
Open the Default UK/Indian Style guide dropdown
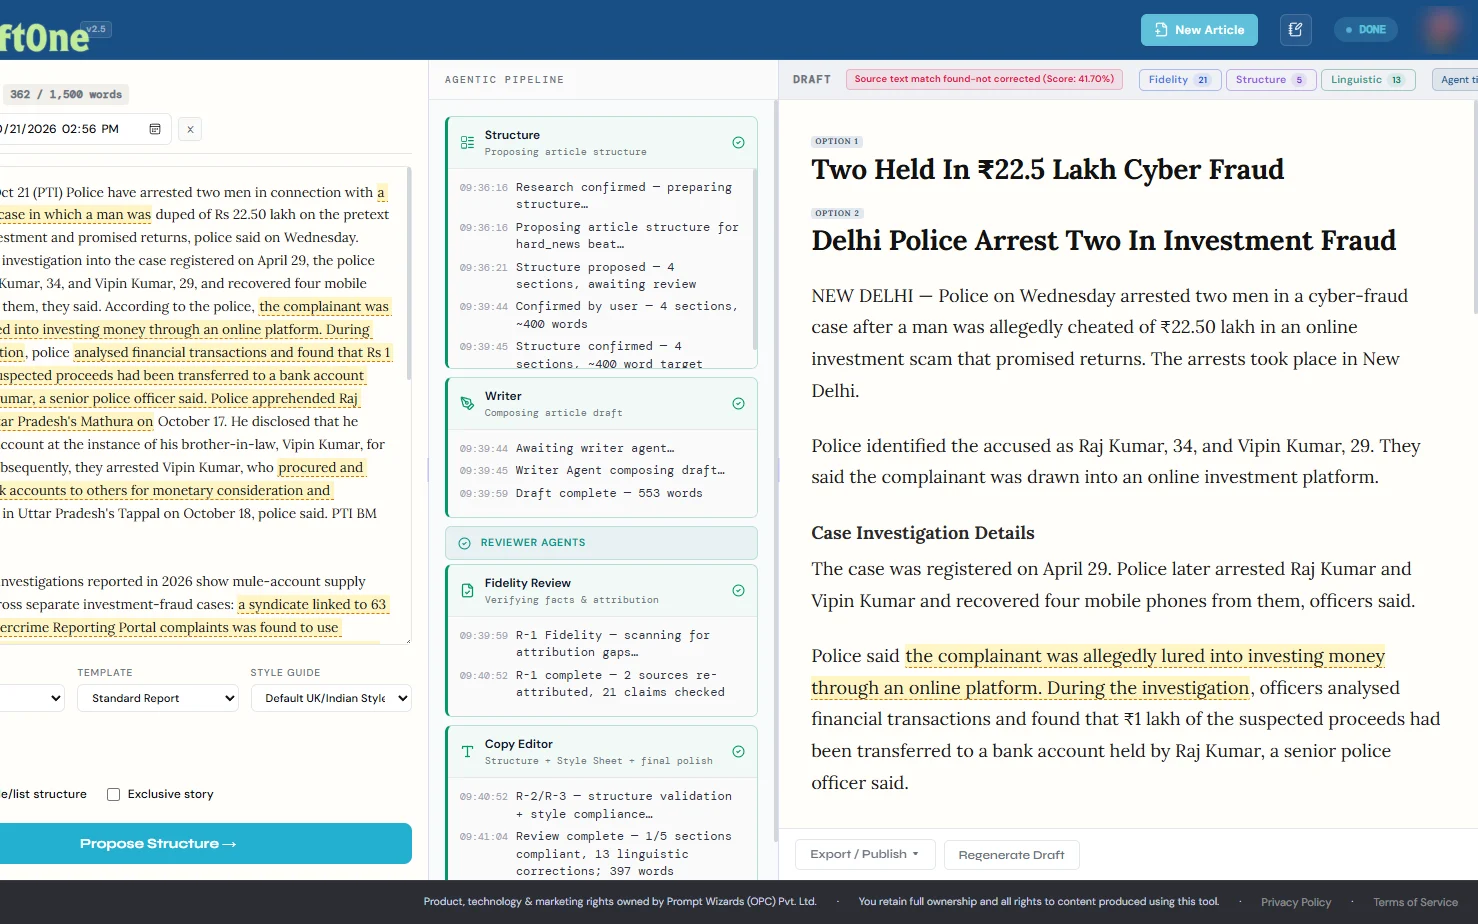click(331, 698)
